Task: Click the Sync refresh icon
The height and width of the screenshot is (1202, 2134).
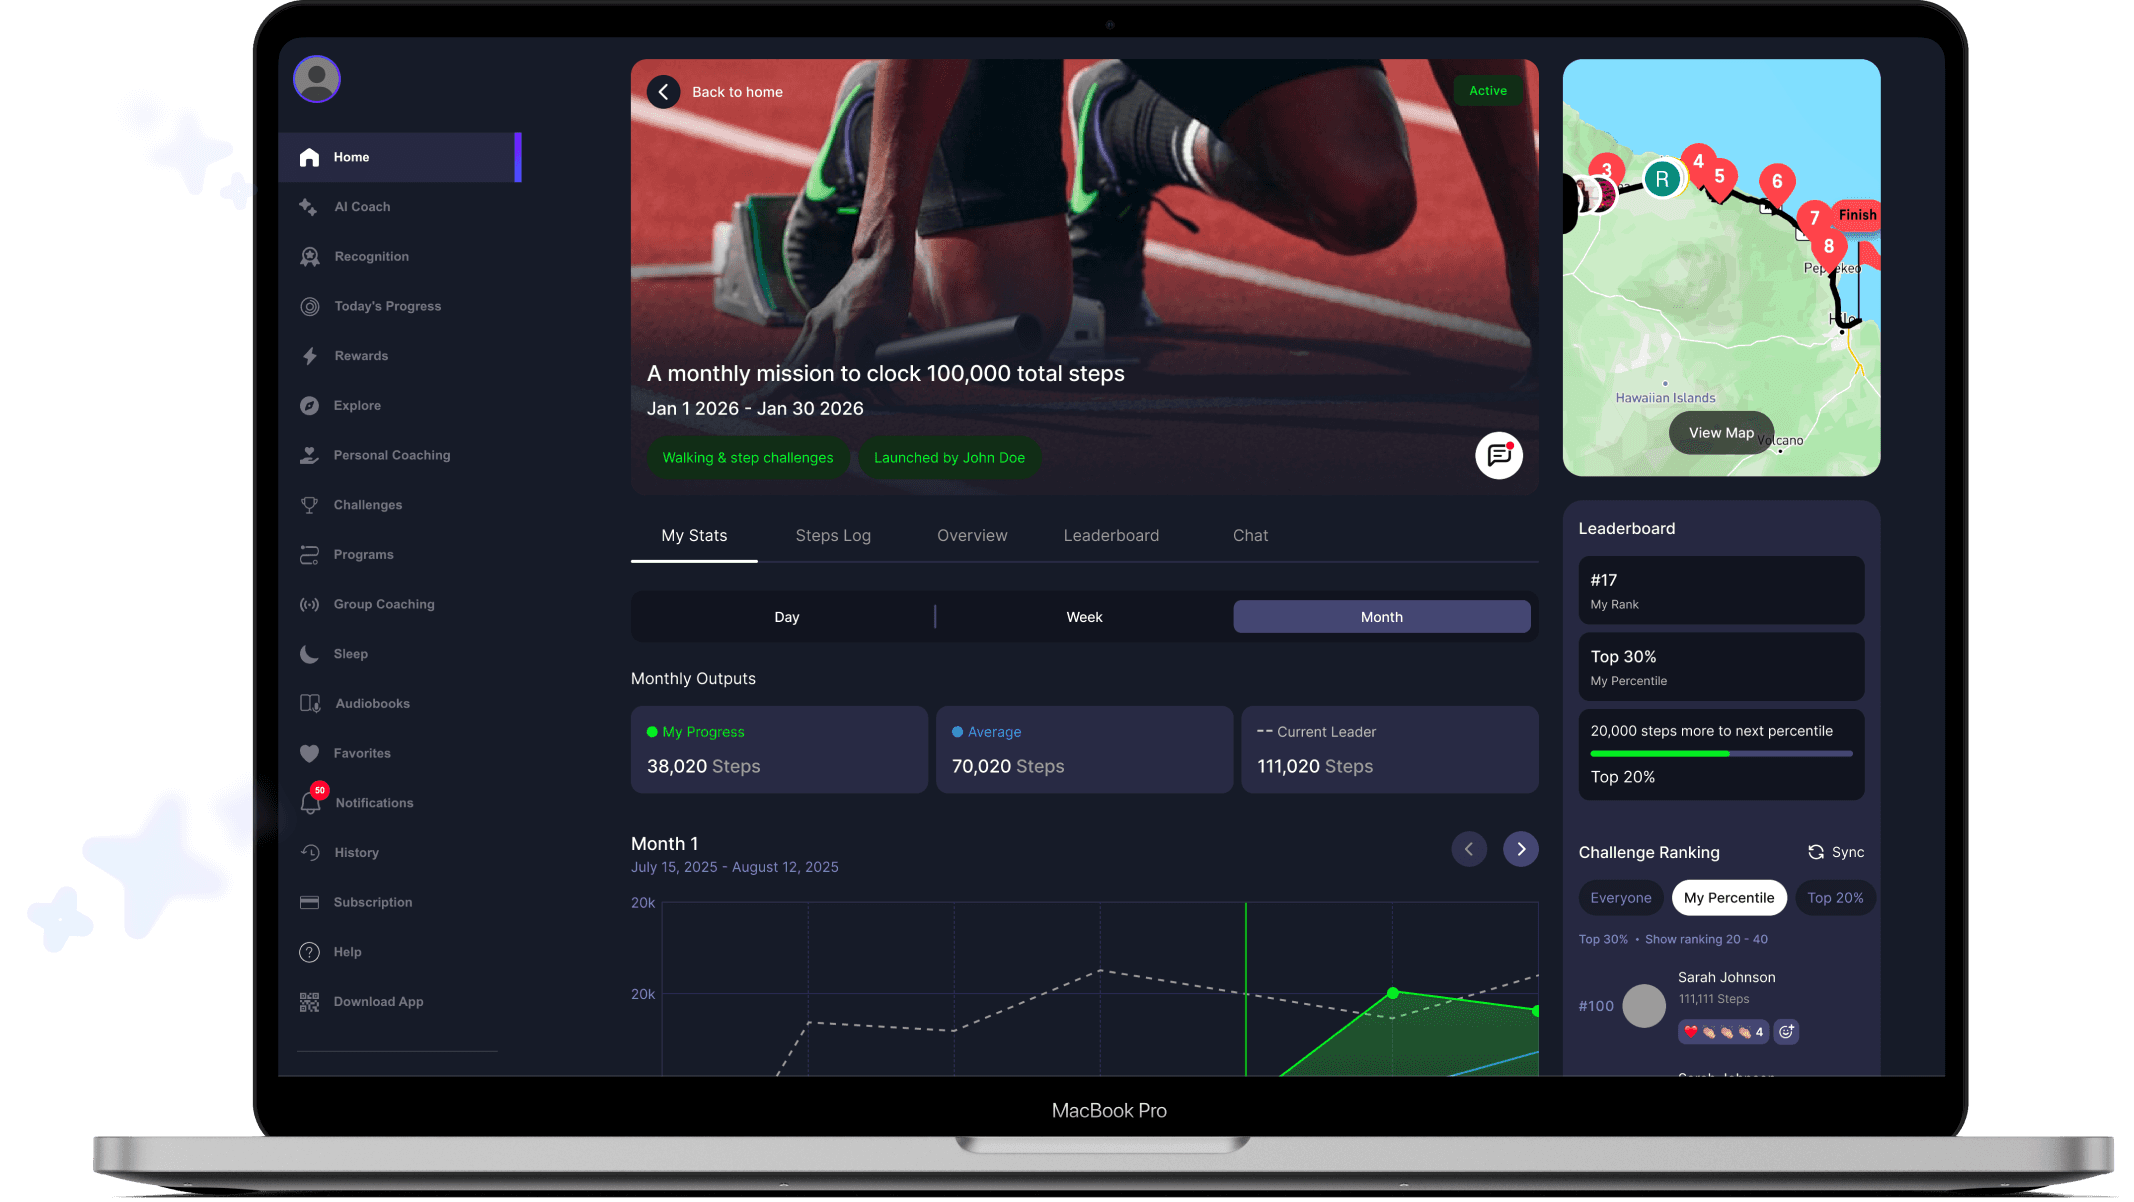Action: point(1816,852)
